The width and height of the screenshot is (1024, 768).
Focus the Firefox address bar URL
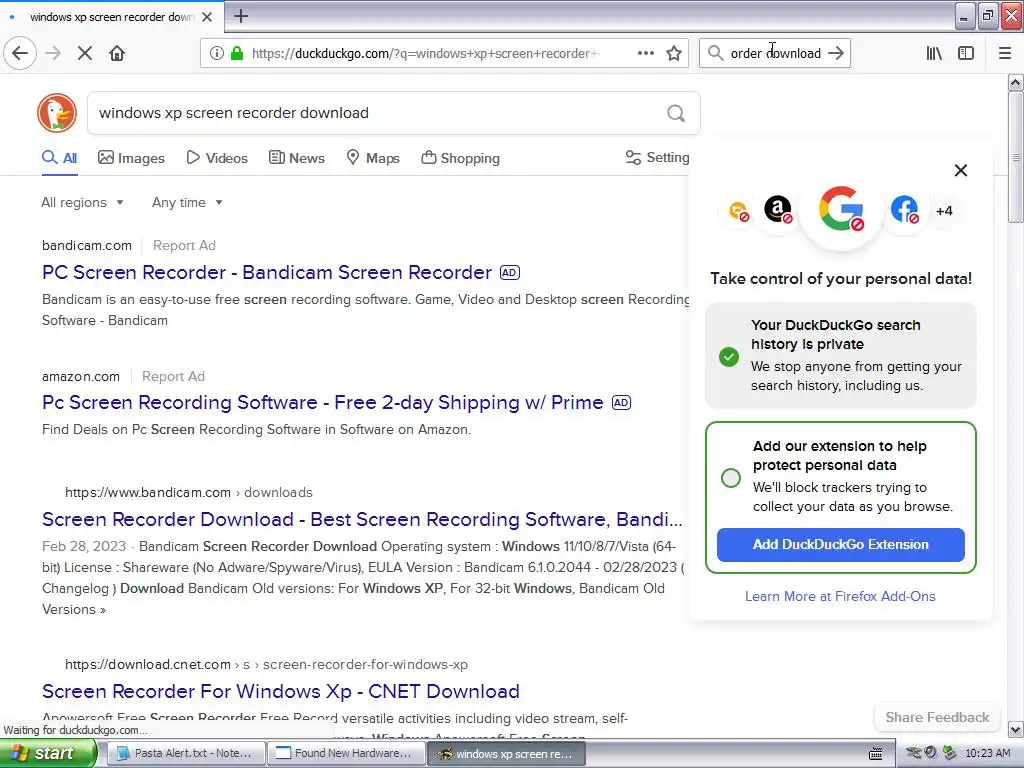click(425, 54)
